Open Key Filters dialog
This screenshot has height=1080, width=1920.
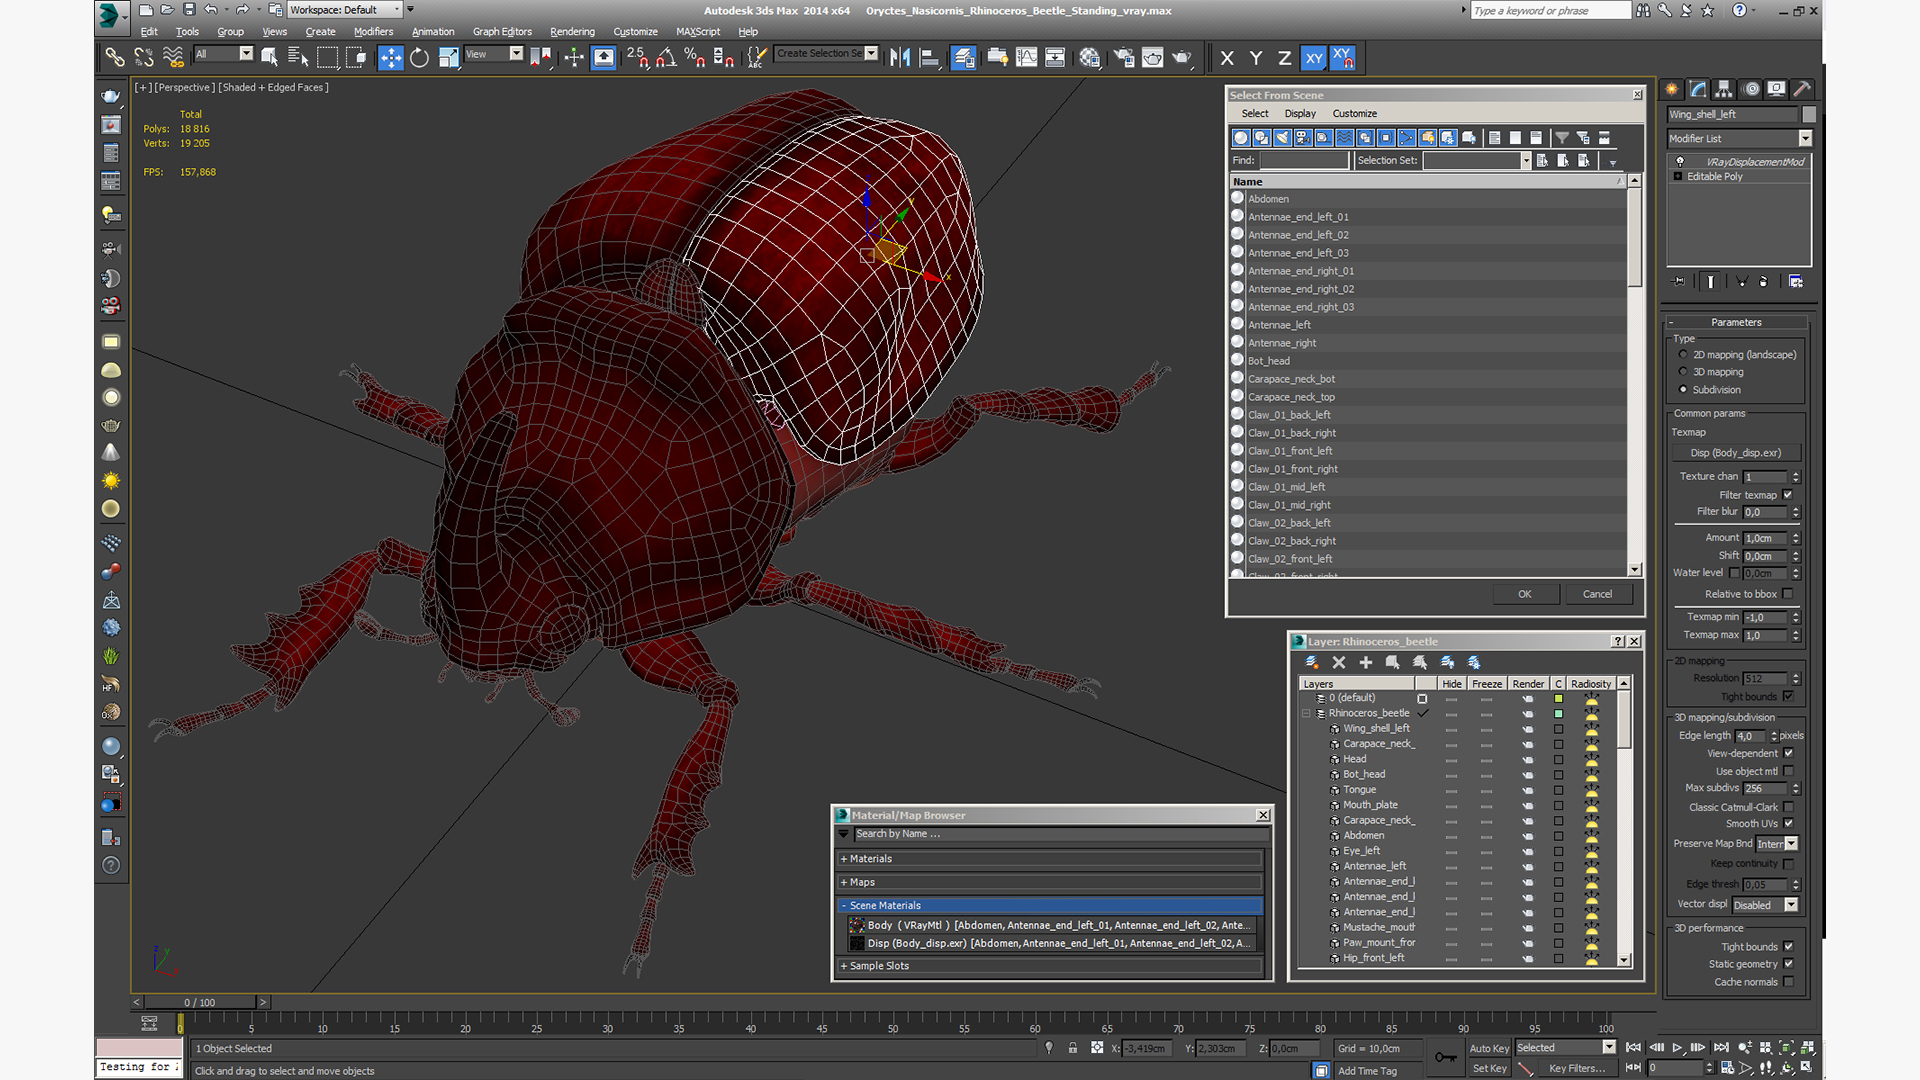click(x=1576, y=1068)
